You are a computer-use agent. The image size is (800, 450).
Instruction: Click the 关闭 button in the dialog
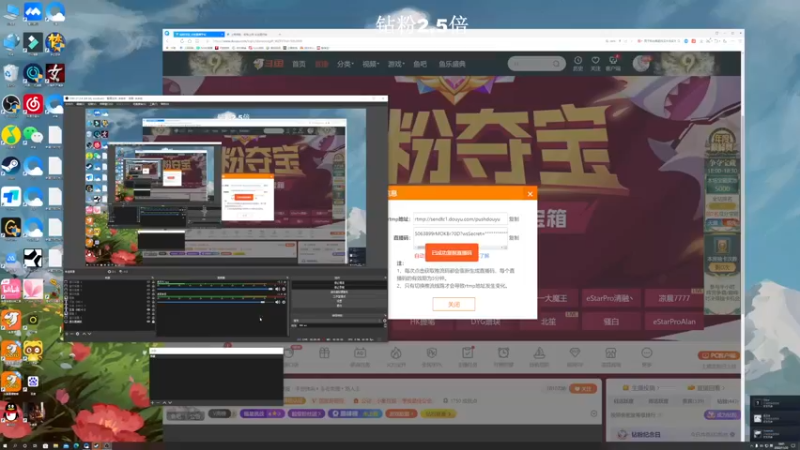(454, 304)
